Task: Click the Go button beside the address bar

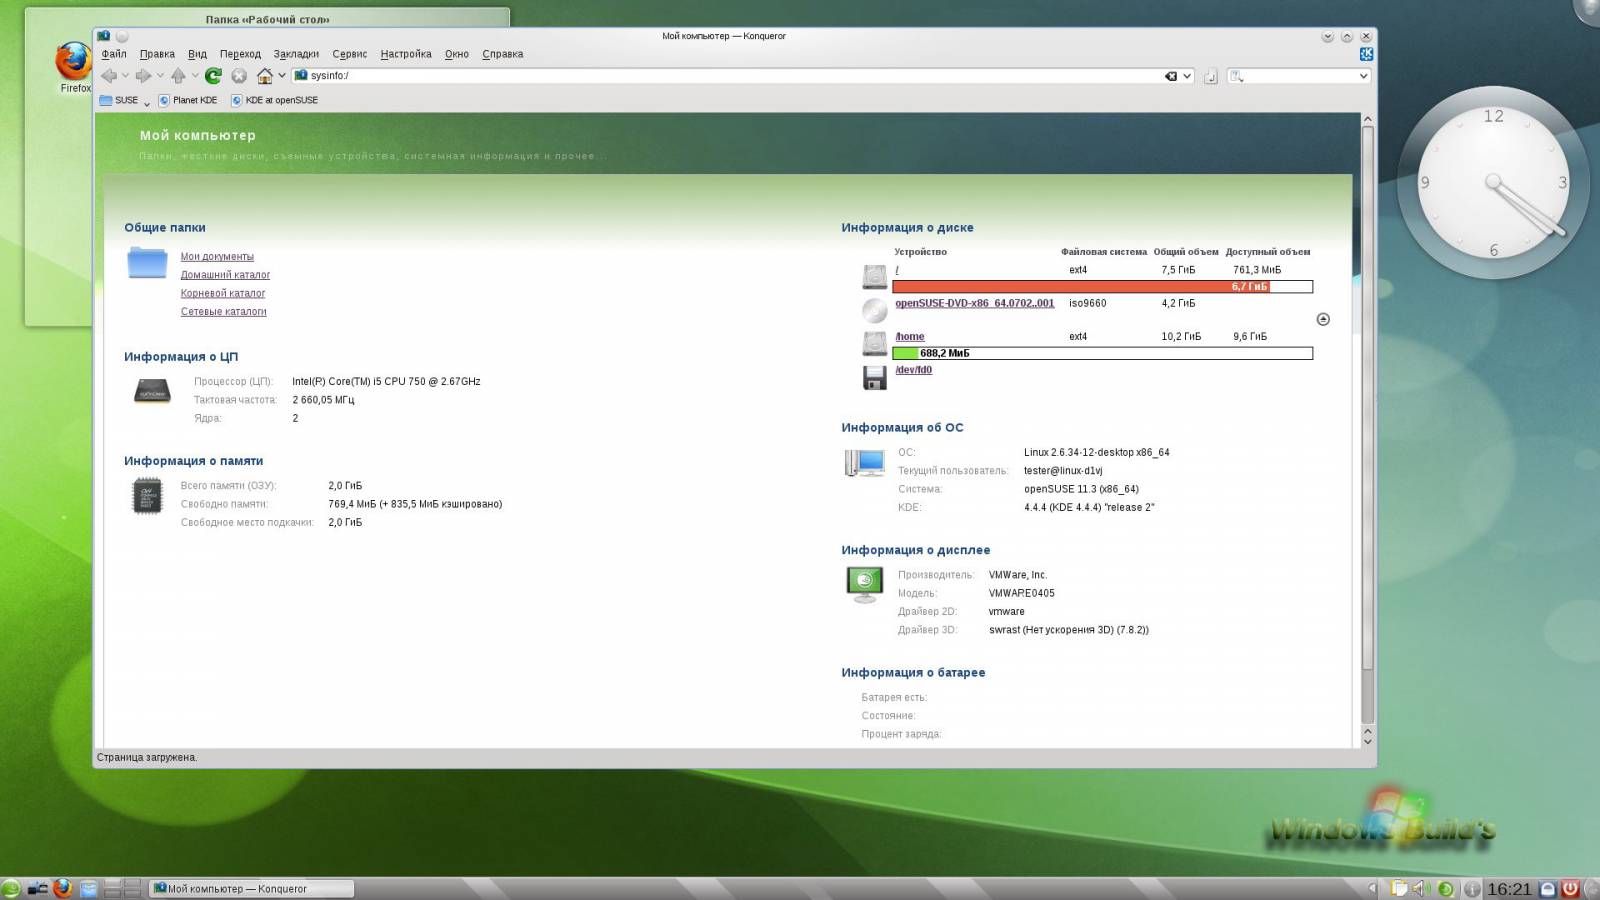Action: [x=1211, y=76]
